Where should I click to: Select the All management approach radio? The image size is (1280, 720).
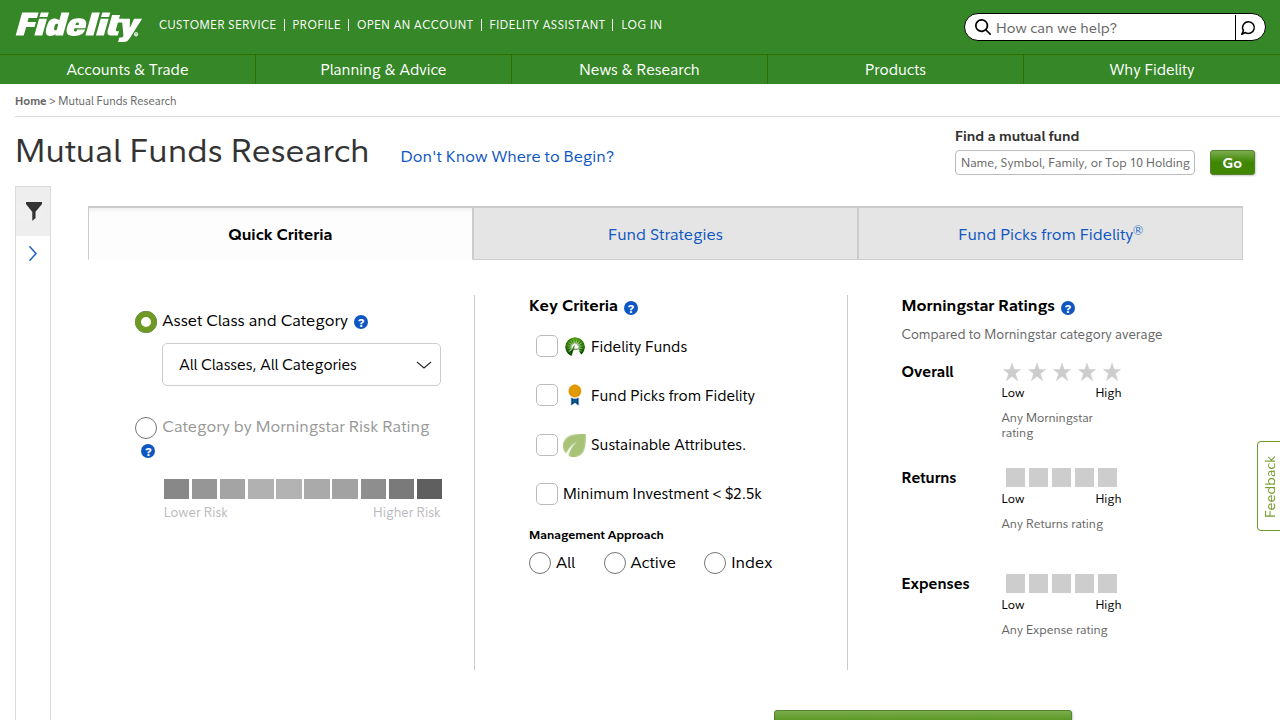(540, 563)
